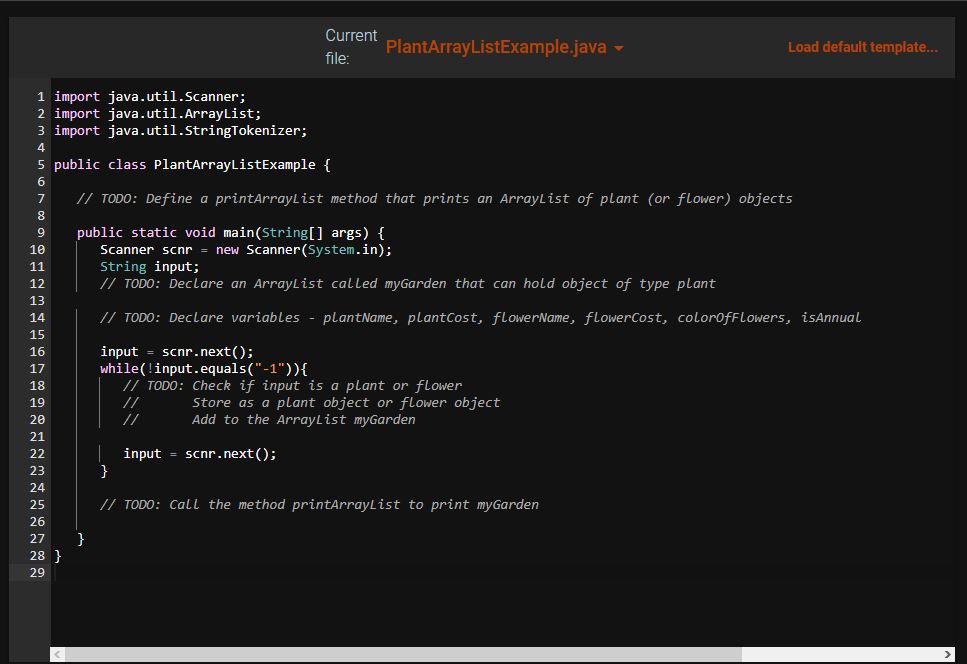Click the StringTokenizer import line
The width and height of the screenshot is (967, 664).
pos(180,130)
